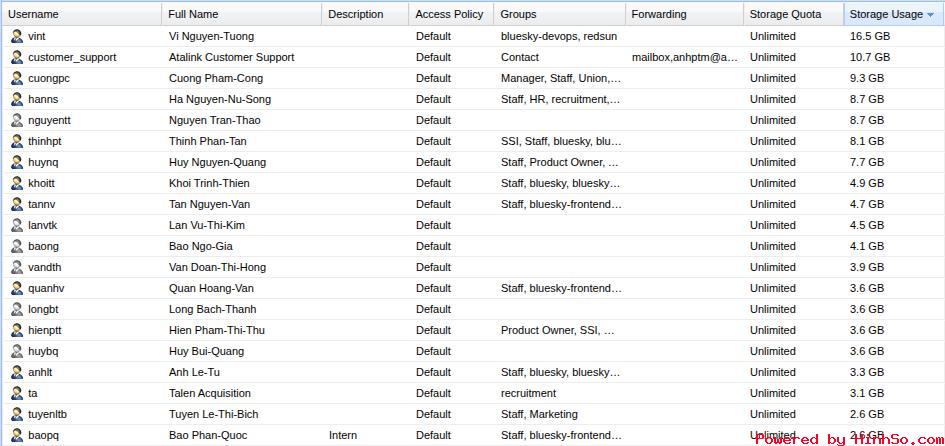Image resolution: width=945 pixels, height=446 pixels.
Task: Click the avatar icon for hanns
Action: click(17, 99)
